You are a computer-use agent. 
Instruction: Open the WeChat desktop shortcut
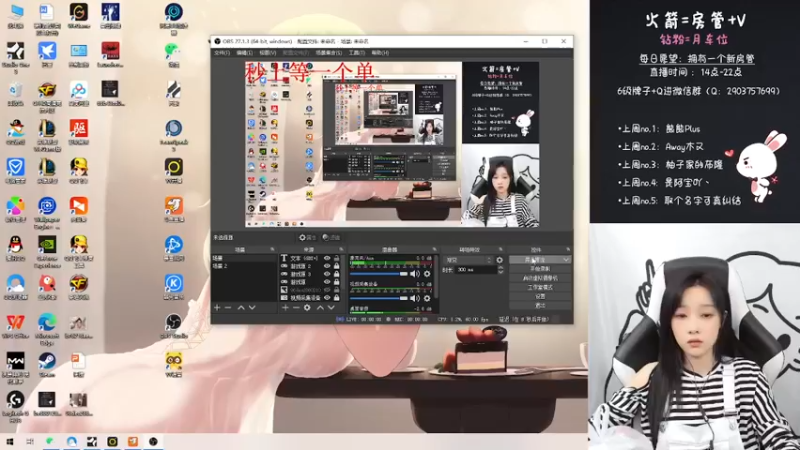tap(173, 55)
